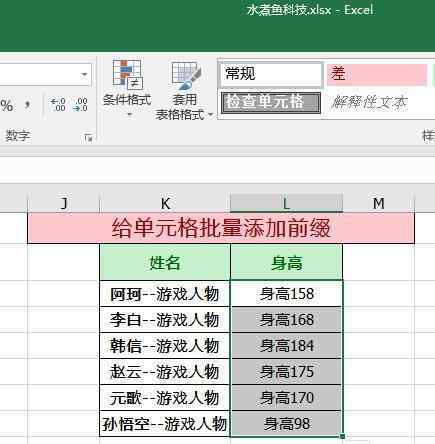Apply the percent style number format
435x444 pixels.
pyautogui.click(x=6, y=106)
